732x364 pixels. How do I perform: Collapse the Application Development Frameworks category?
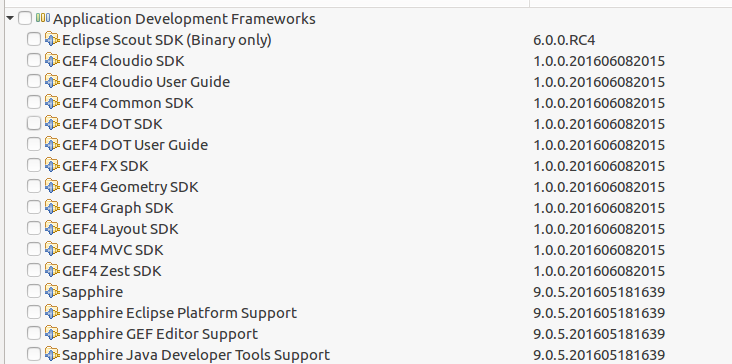coord(10,19)
